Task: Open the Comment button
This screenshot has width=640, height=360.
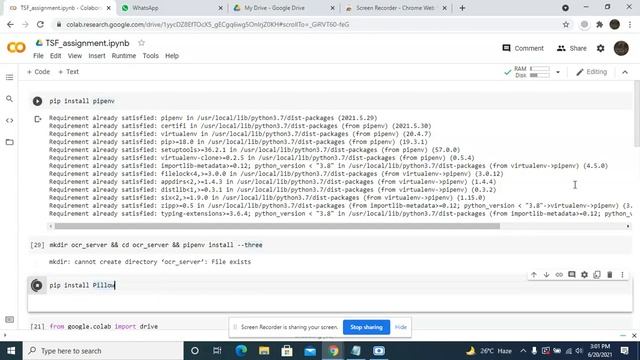Action: [x=523, y=48]
